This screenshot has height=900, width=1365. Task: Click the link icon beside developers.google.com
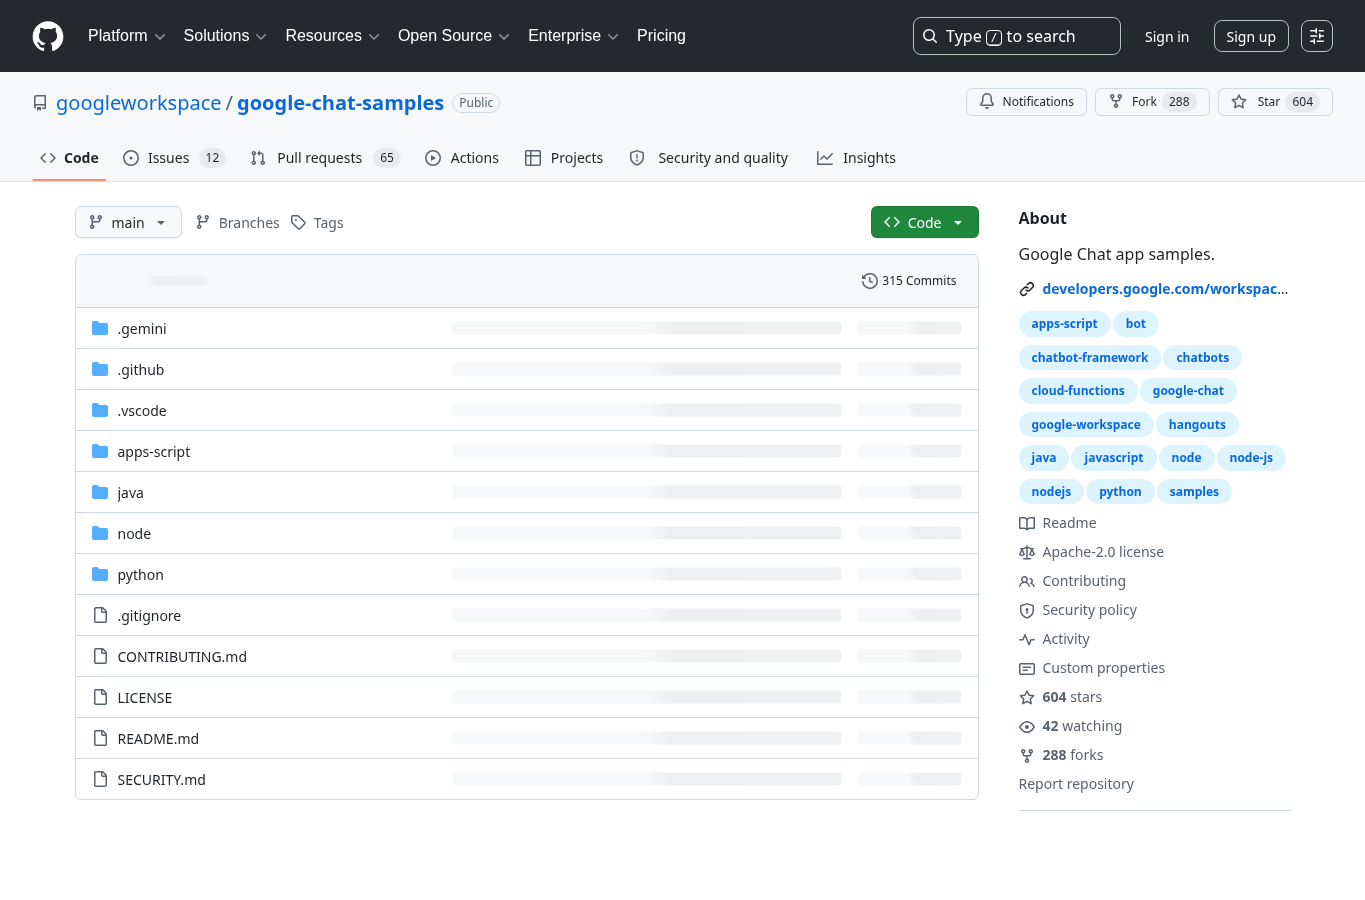pyautogui.click(x=1027, y=289)
